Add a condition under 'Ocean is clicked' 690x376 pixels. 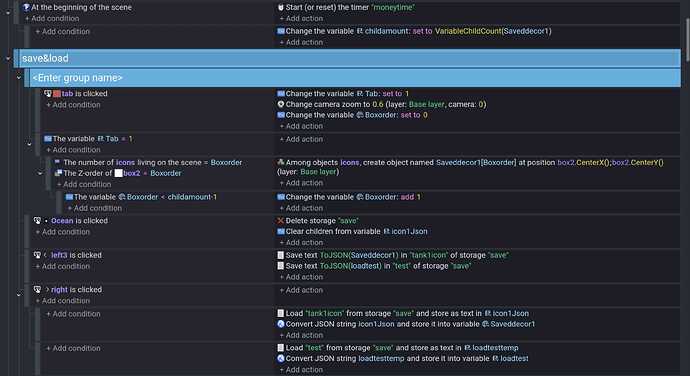click(x=63, y=232)
